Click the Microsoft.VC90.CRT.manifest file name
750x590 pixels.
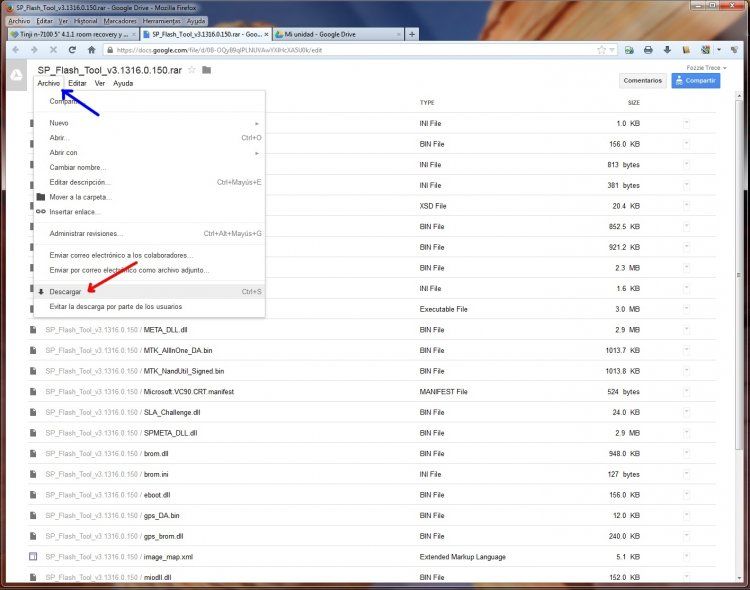[x=189, y=391]
